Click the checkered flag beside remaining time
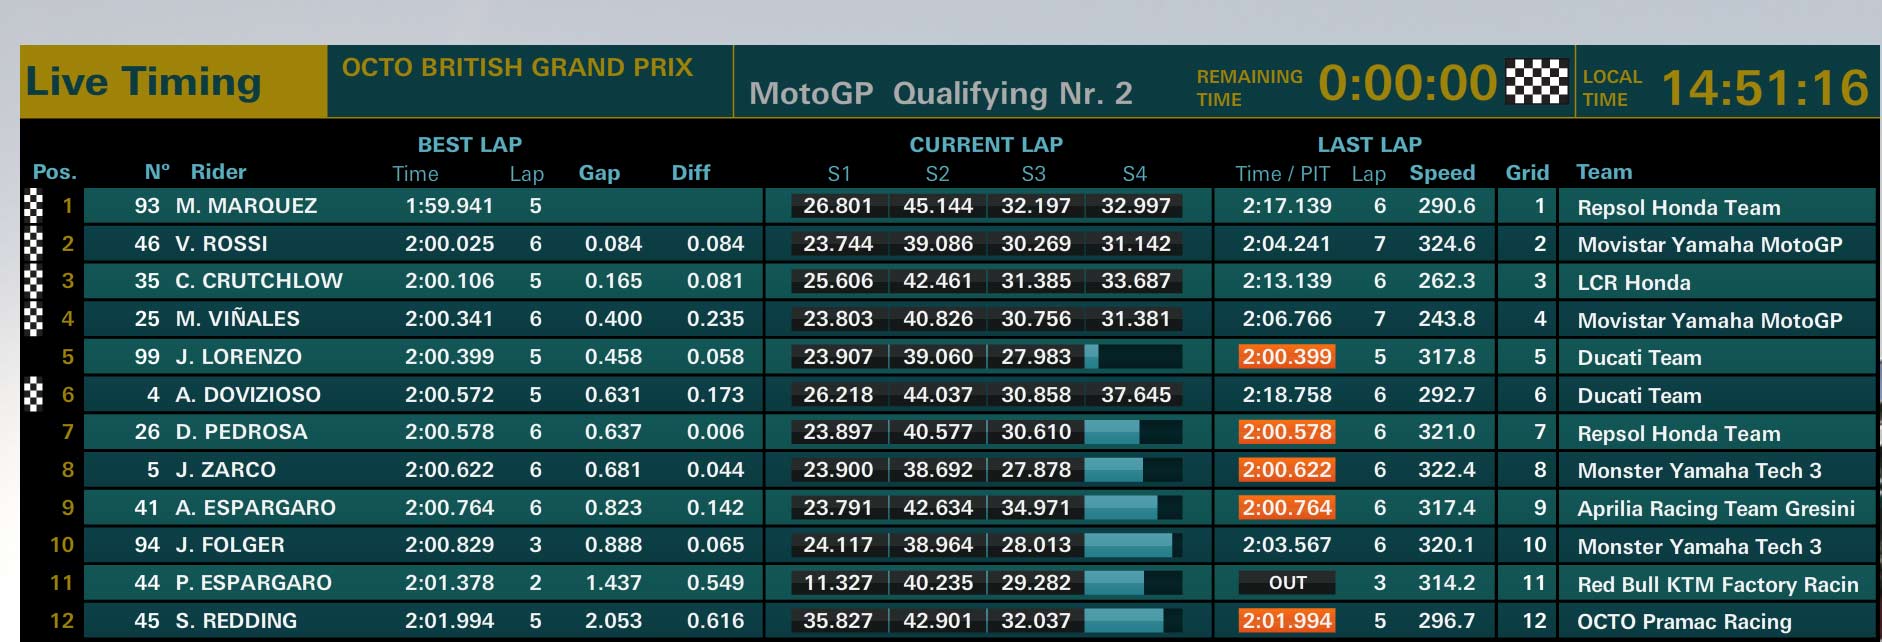 [x=1536, y=82]
